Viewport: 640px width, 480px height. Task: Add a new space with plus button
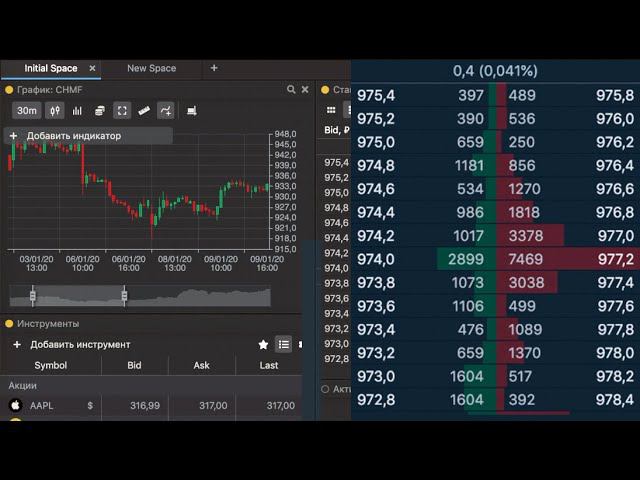214,68
